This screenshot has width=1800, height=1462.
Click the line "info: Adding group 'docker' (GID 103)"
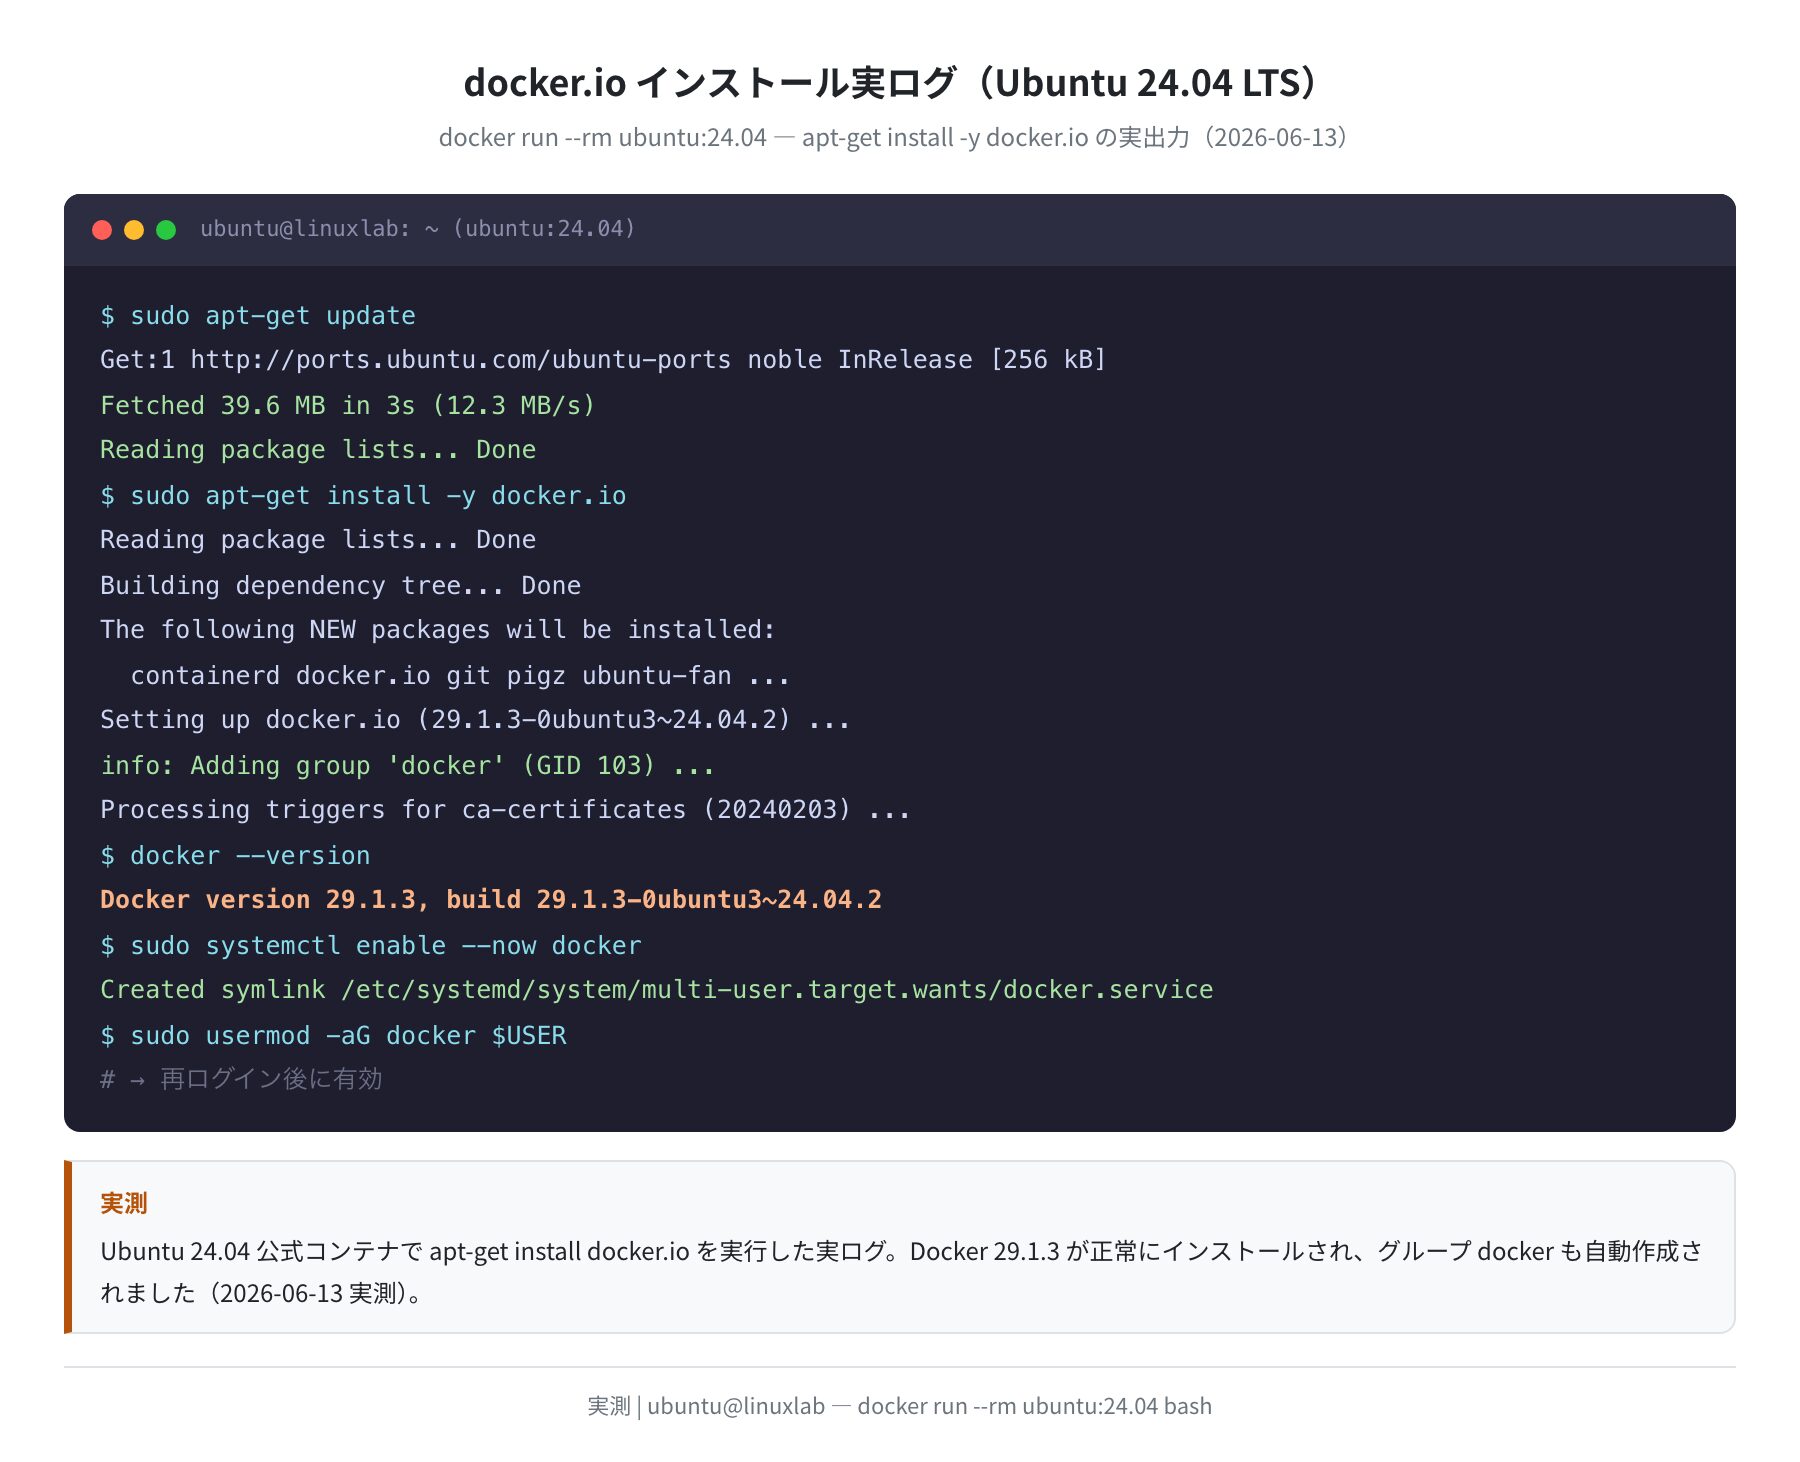pyautogui.click(x=408, y=766)
